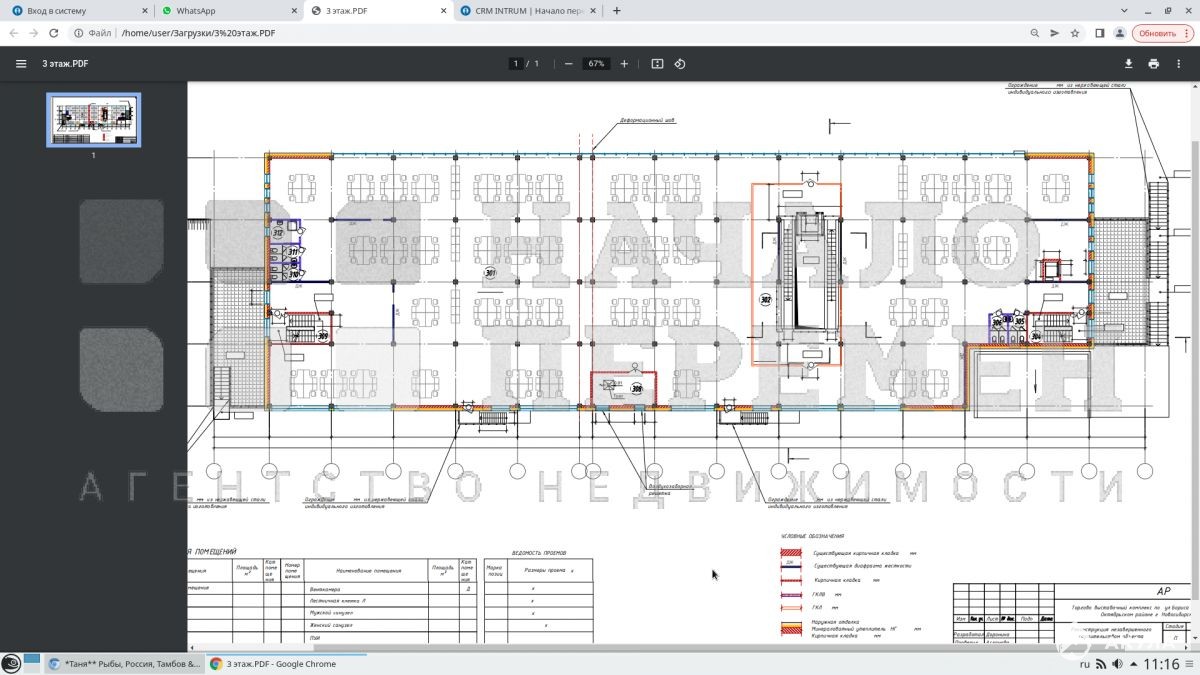Screen dimensions: 1200x675
Task: Click the zoom magnifier in address bar
Action: [x=1035, y=33]
